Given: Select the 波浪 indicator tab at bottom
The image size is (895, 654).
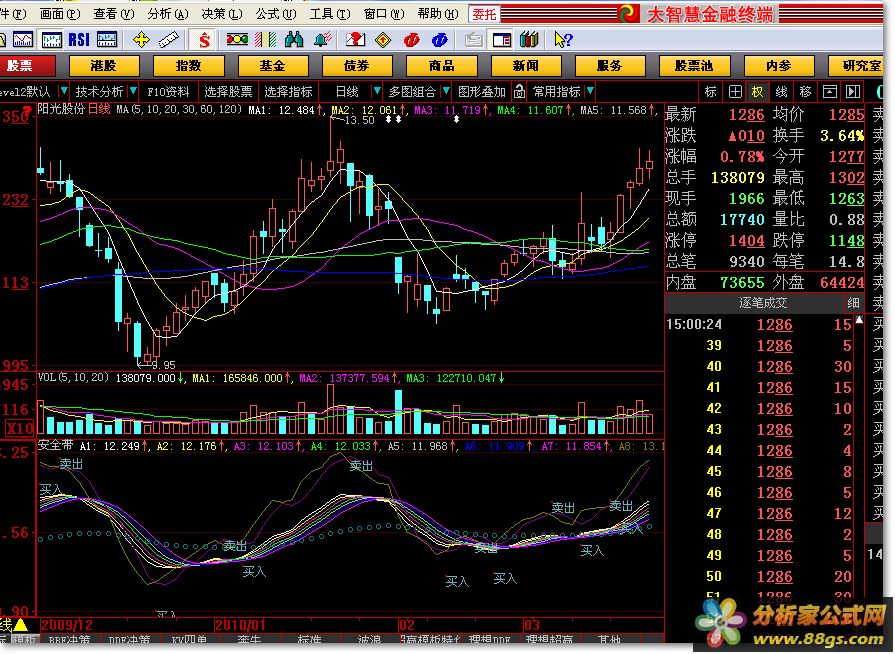Looking at the screenshot, I should pyautogui.click(x=369, y=640).
